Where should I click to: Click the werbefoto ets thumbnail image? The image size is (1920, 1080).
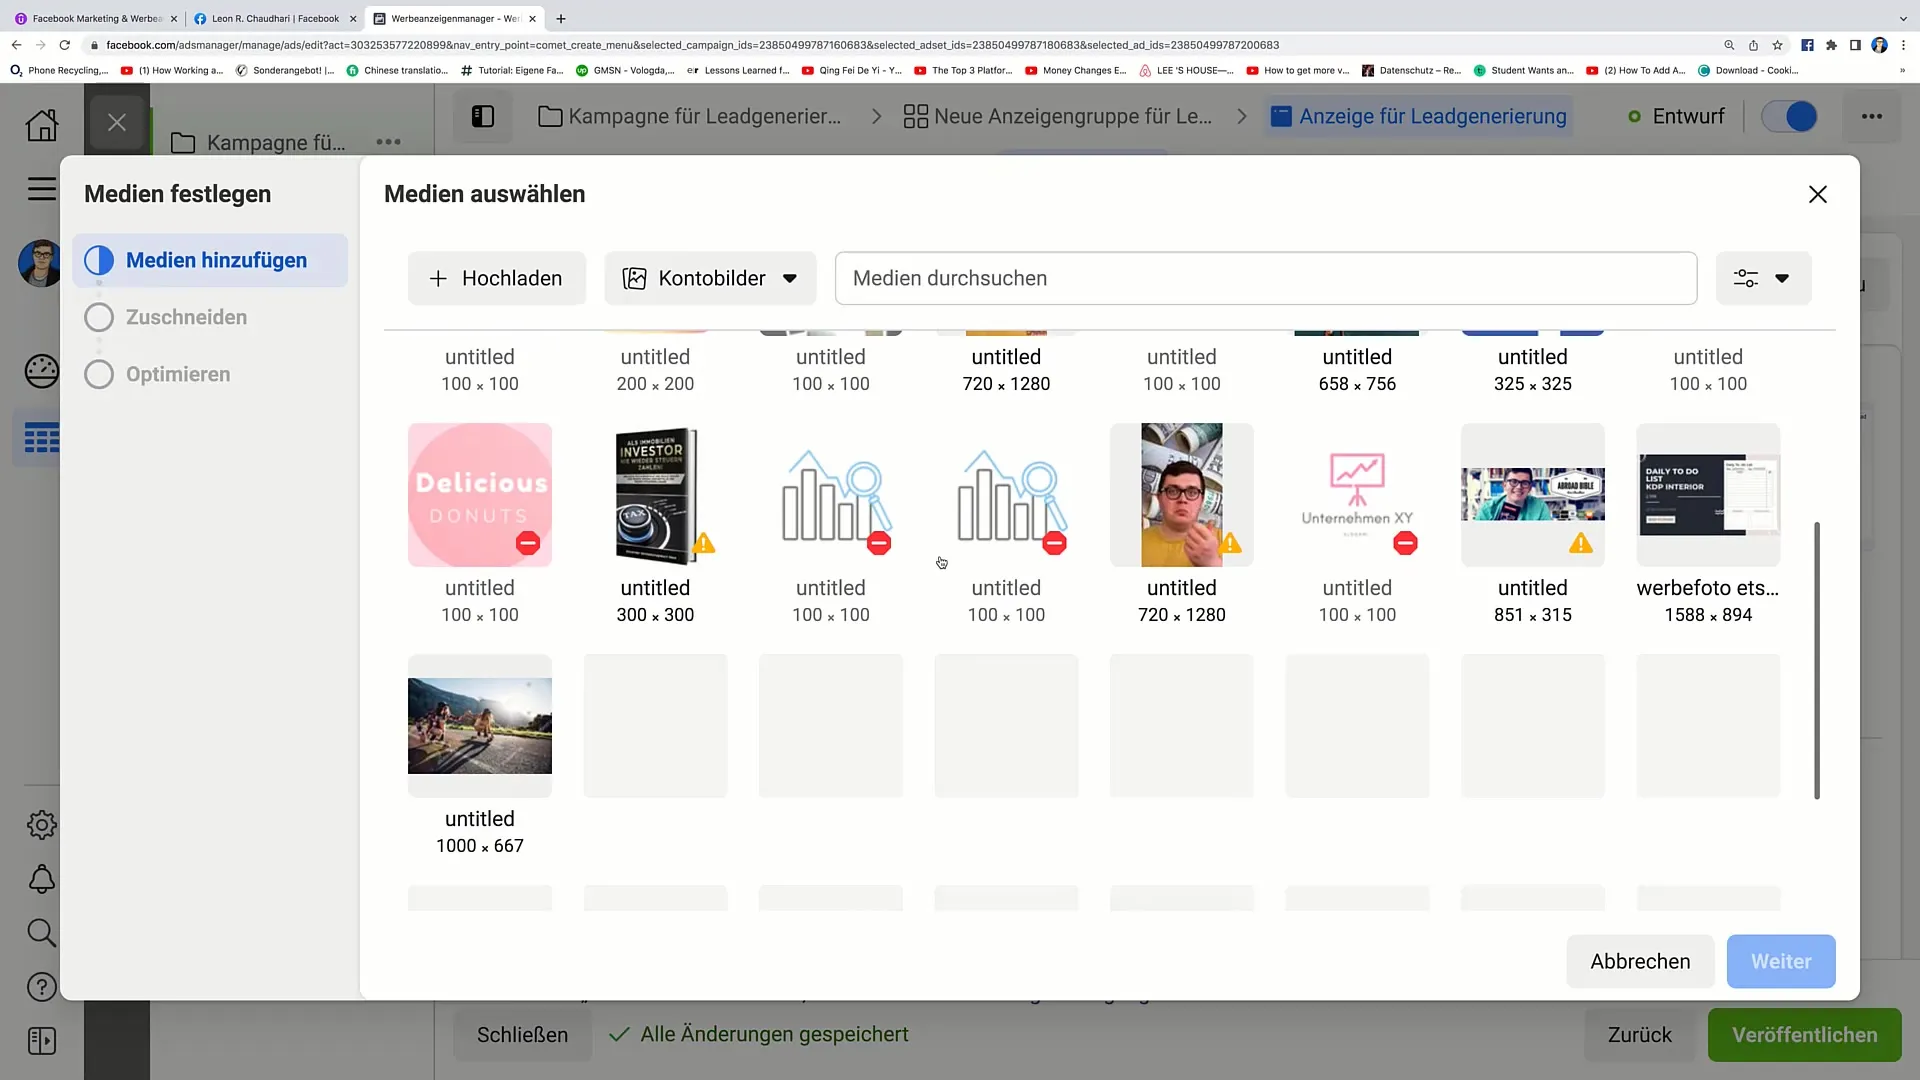[x=1708, y=495]
